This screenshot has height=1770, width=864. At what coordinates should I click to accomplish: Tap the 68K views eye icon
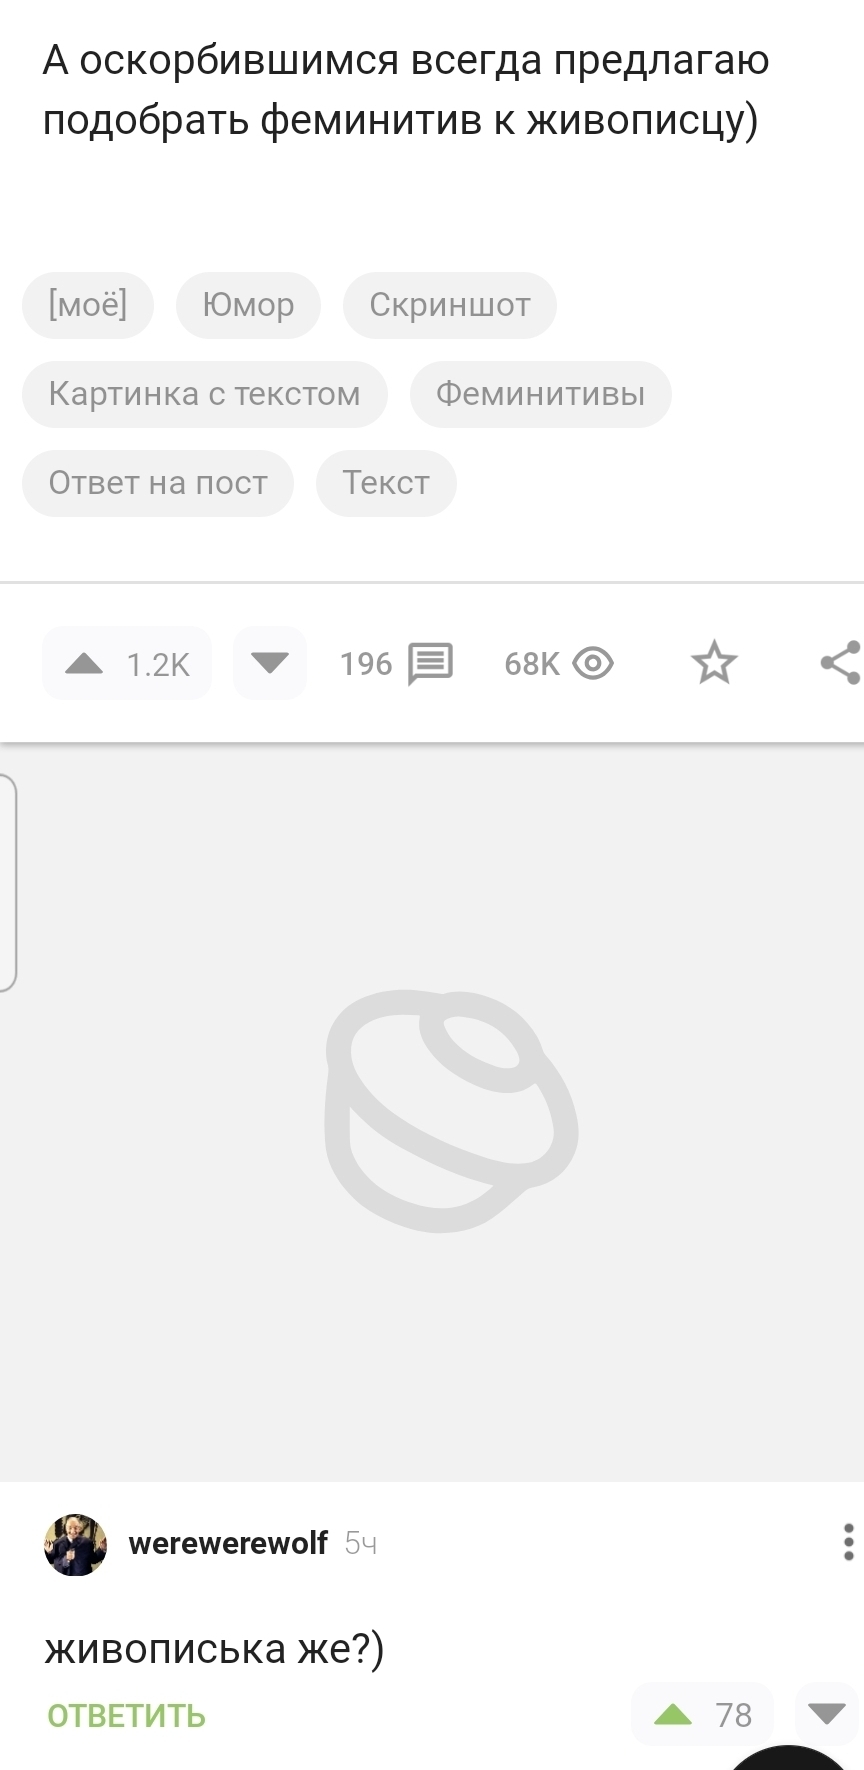coord(593,663)
